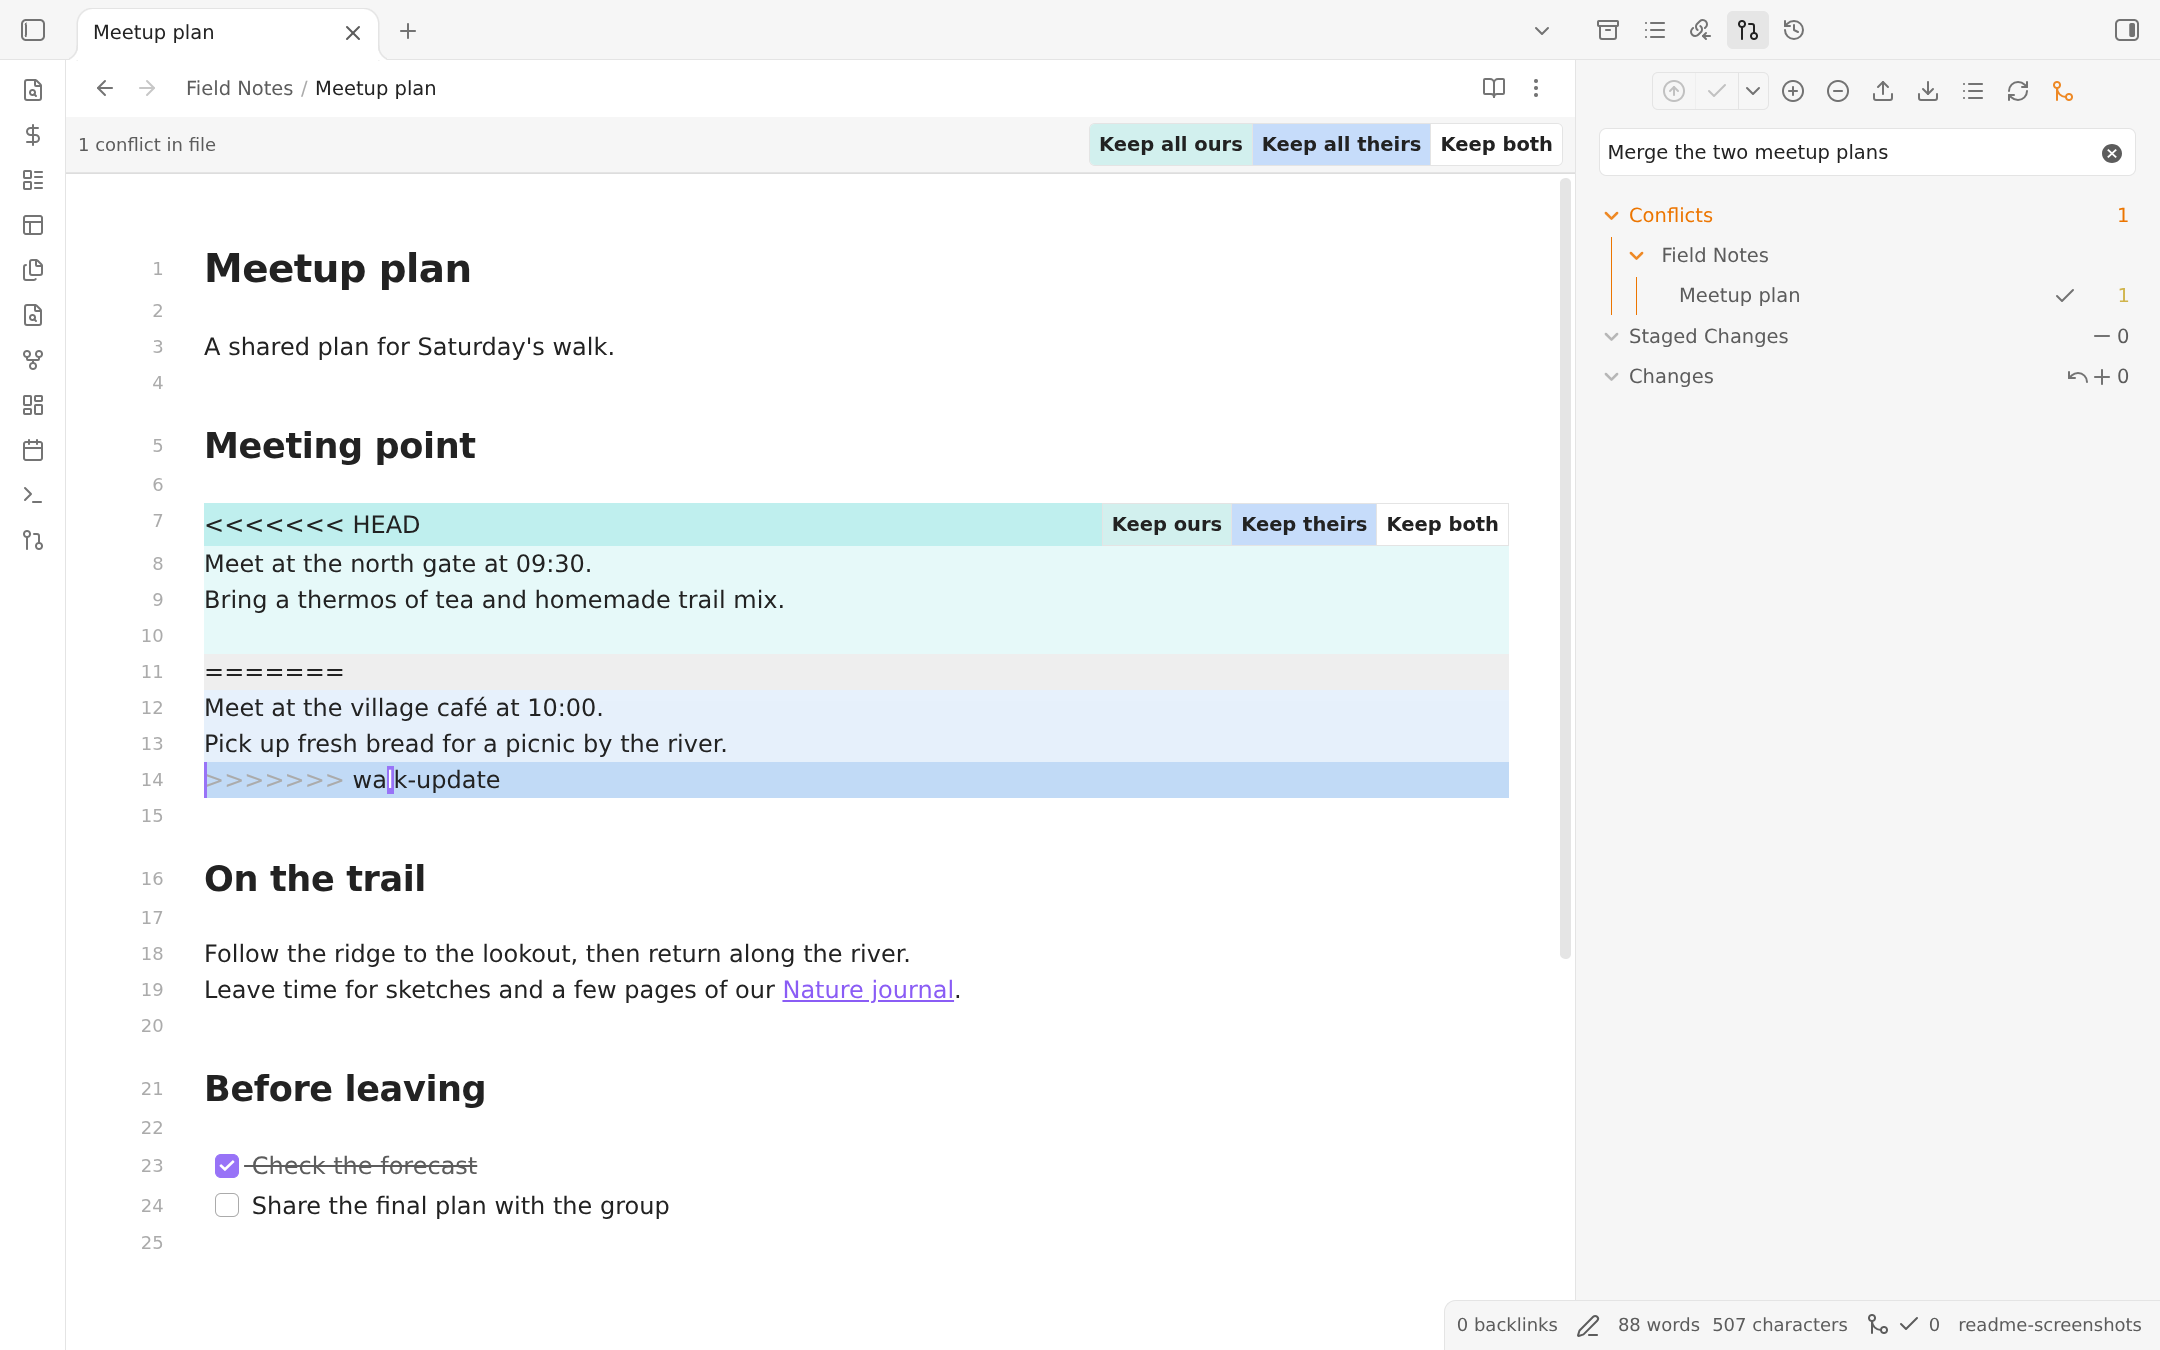
Task: Click the Keep all theirs button
Action: (x=1341, y=144)
